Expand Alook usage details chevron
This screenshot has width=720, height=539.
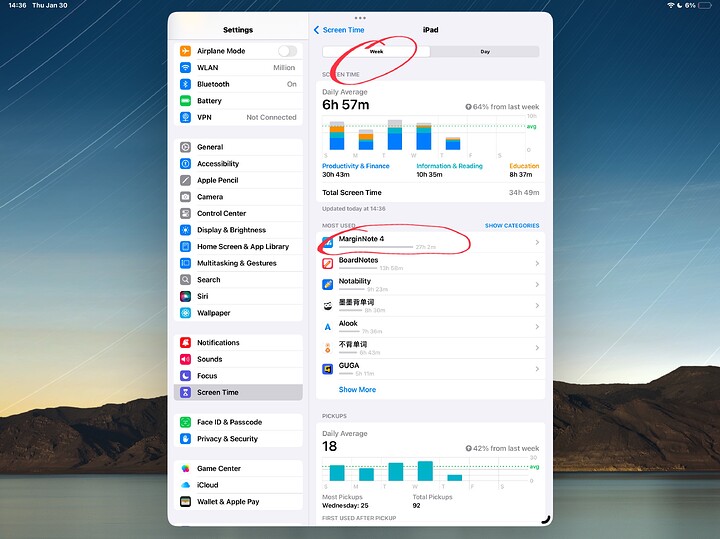[537, 327]
